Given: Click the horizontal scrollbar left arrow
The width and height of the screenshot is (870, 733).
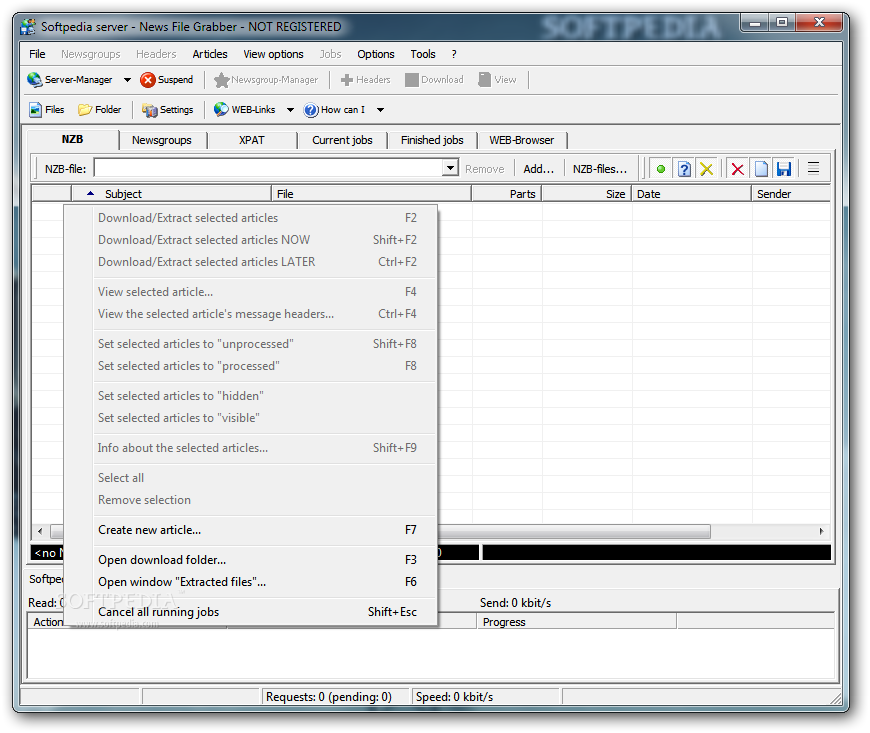Looking at the screenshot, I should (40, 531).
